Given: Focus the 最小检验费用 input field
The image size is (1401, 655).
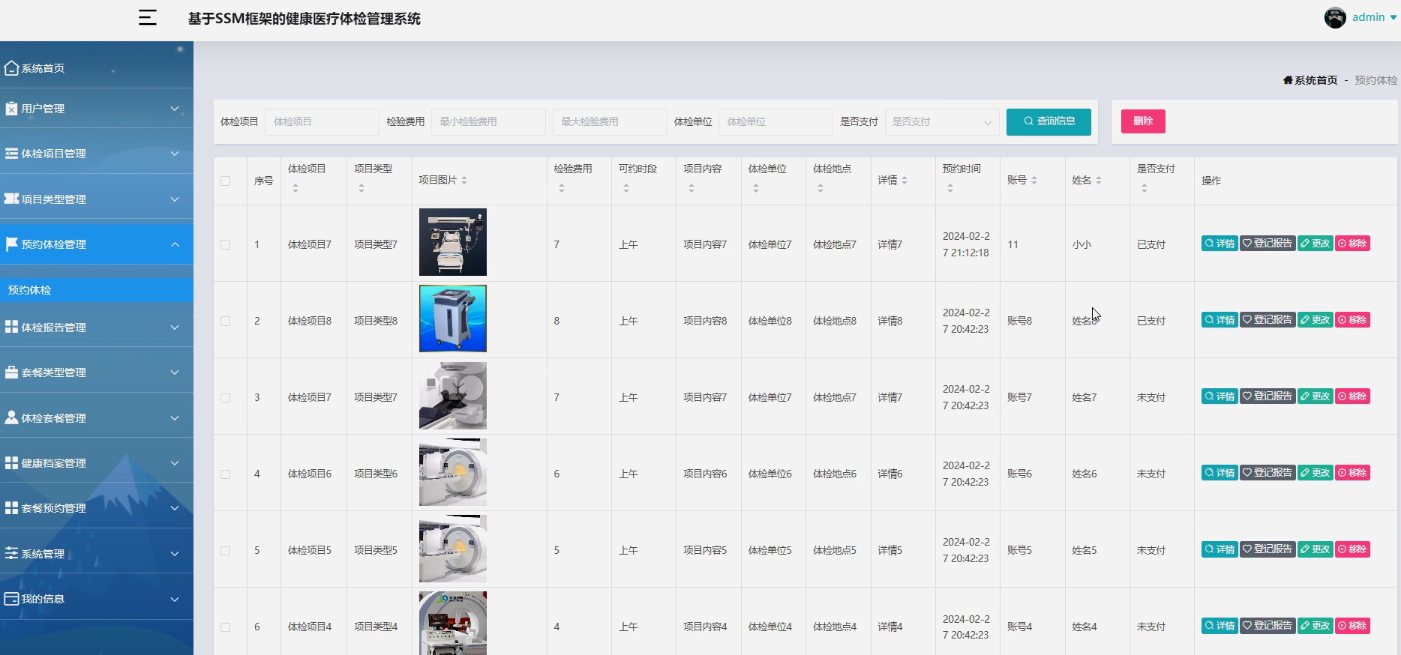Looking at the screenshot, I should pos(488,122).
